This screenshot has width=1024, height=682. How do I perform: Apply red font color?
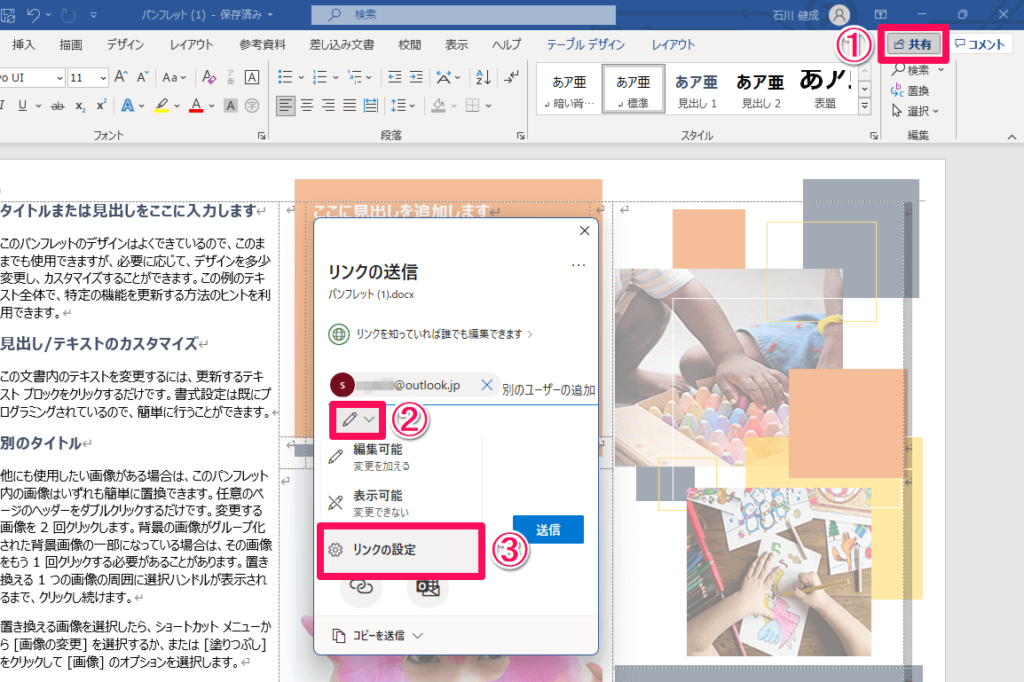tap(195, 105)
